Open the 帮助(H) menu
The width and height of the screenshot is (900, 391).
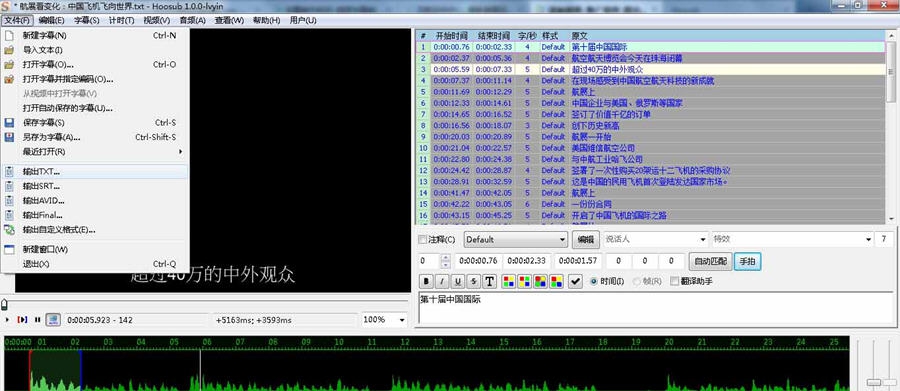[x=266, y=20]
